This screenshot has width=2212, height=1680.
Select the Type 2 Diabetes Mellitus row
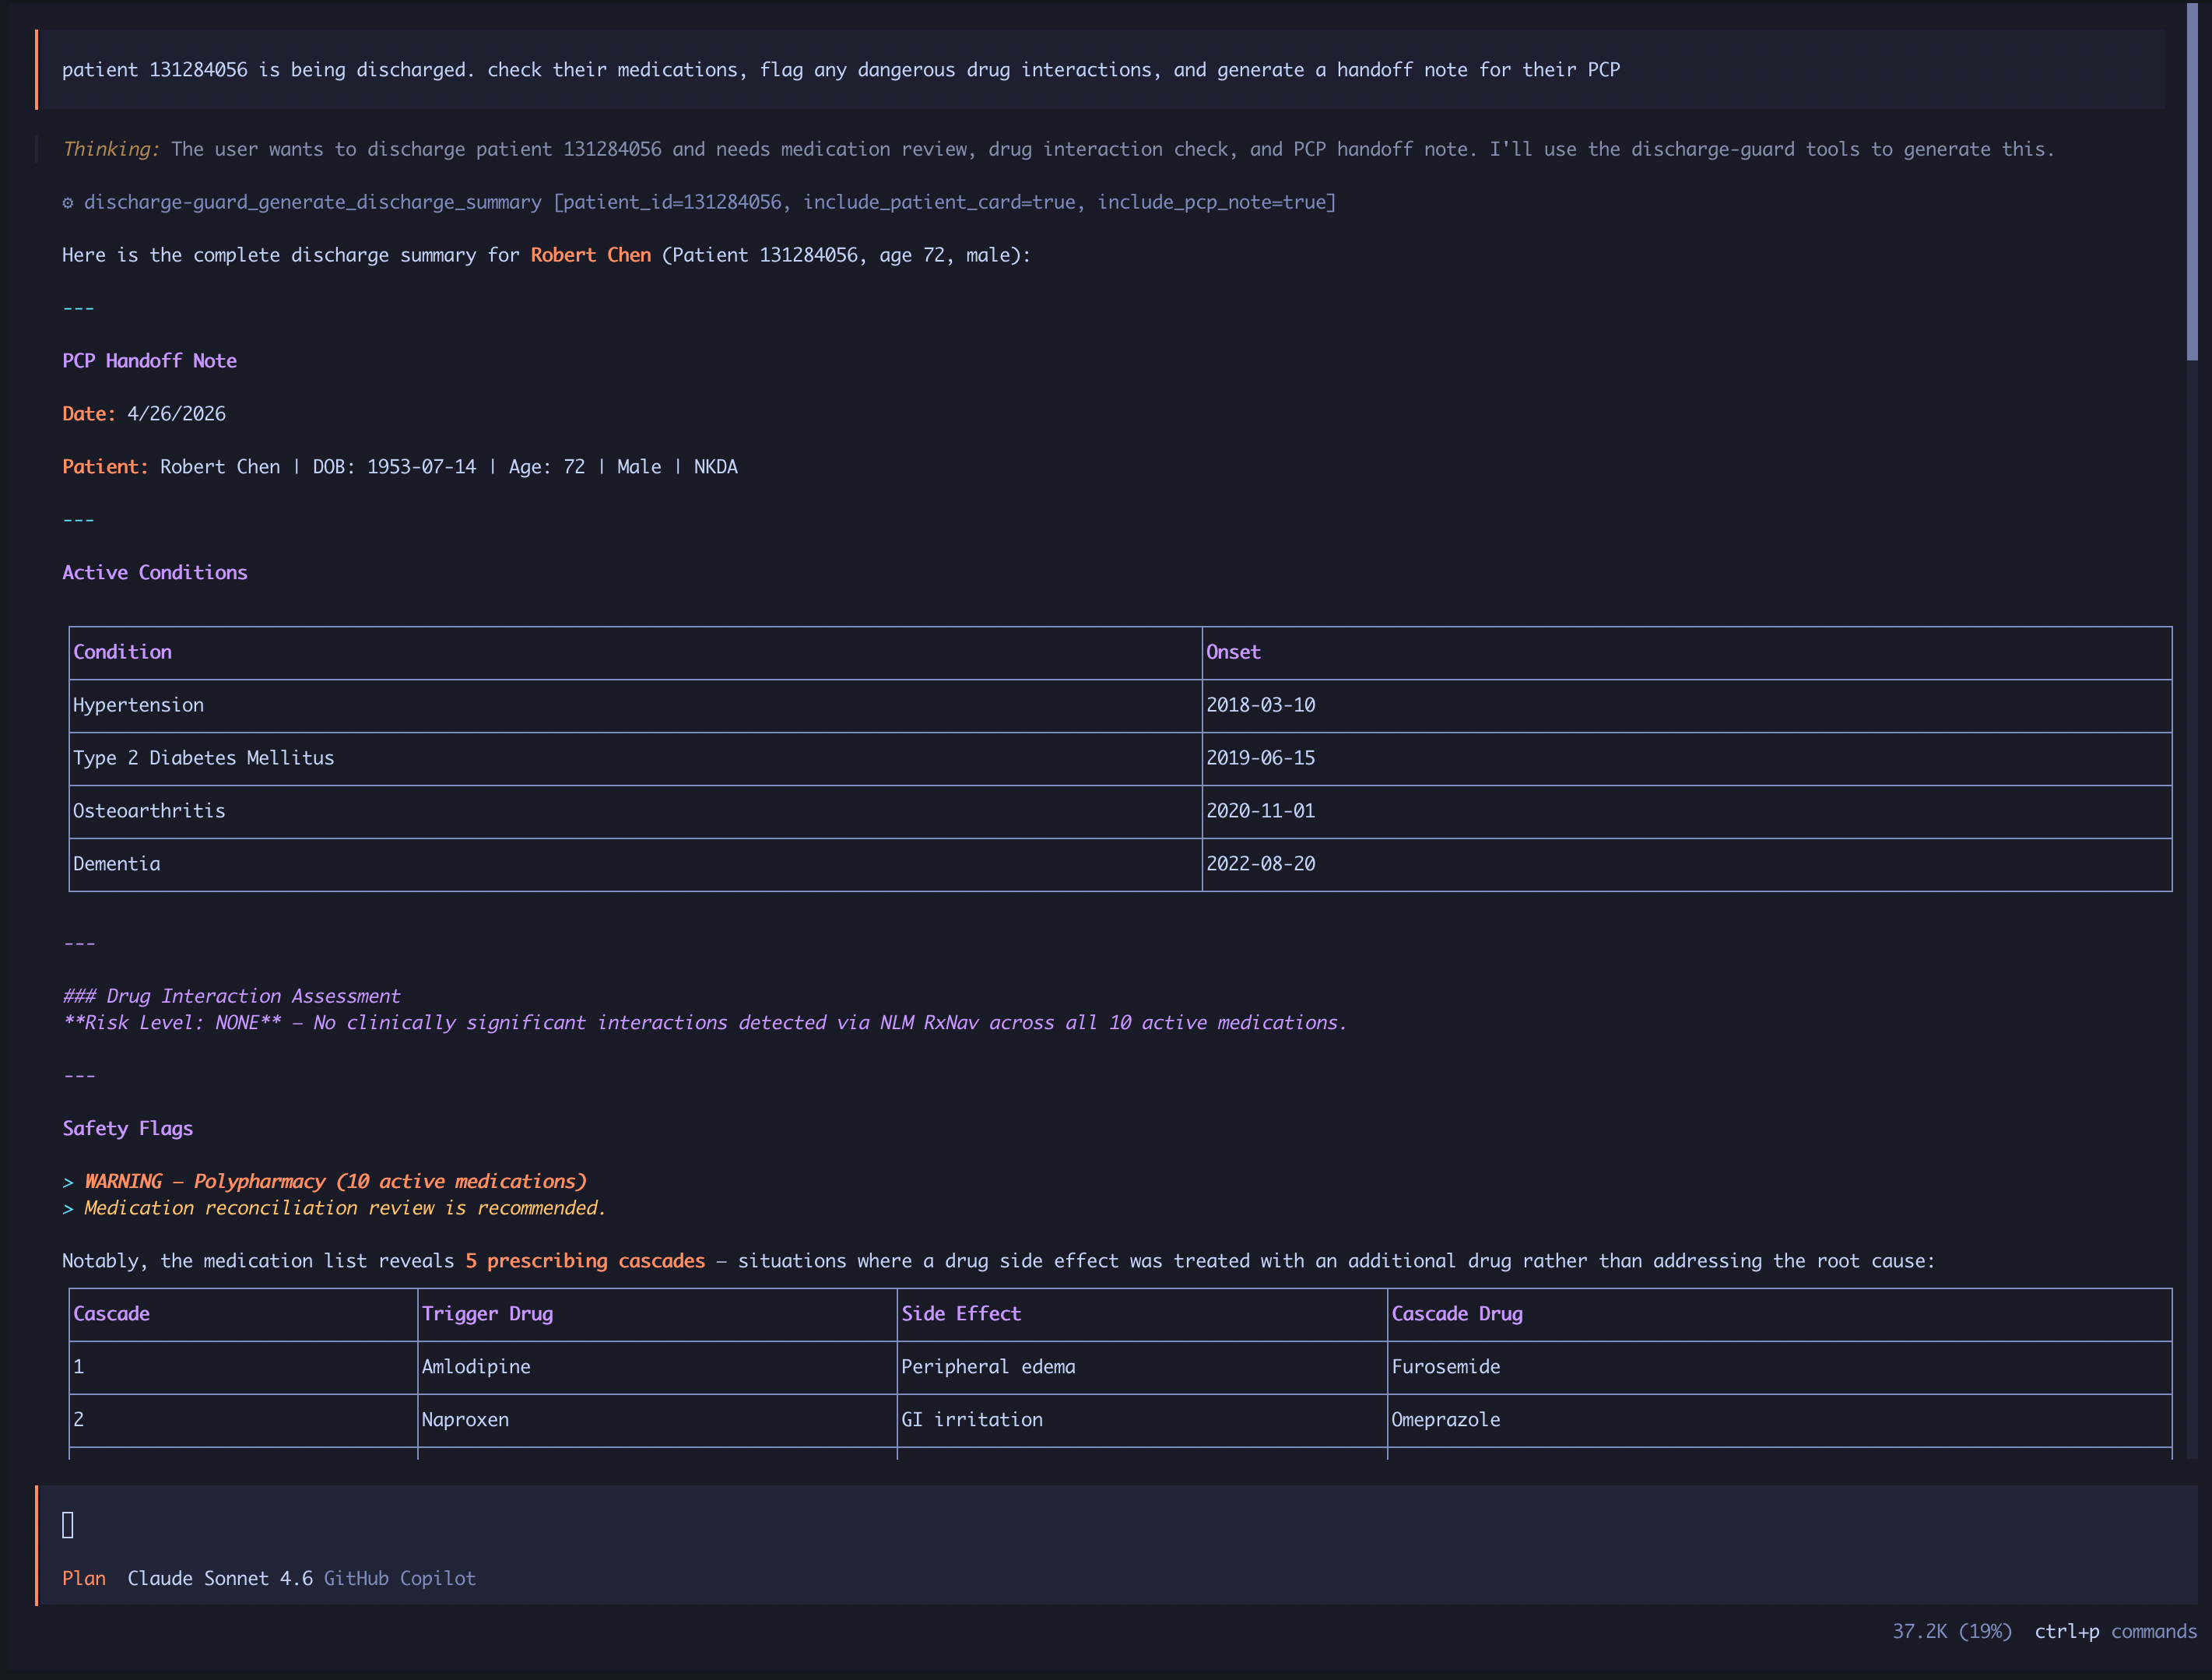[203, 758]
